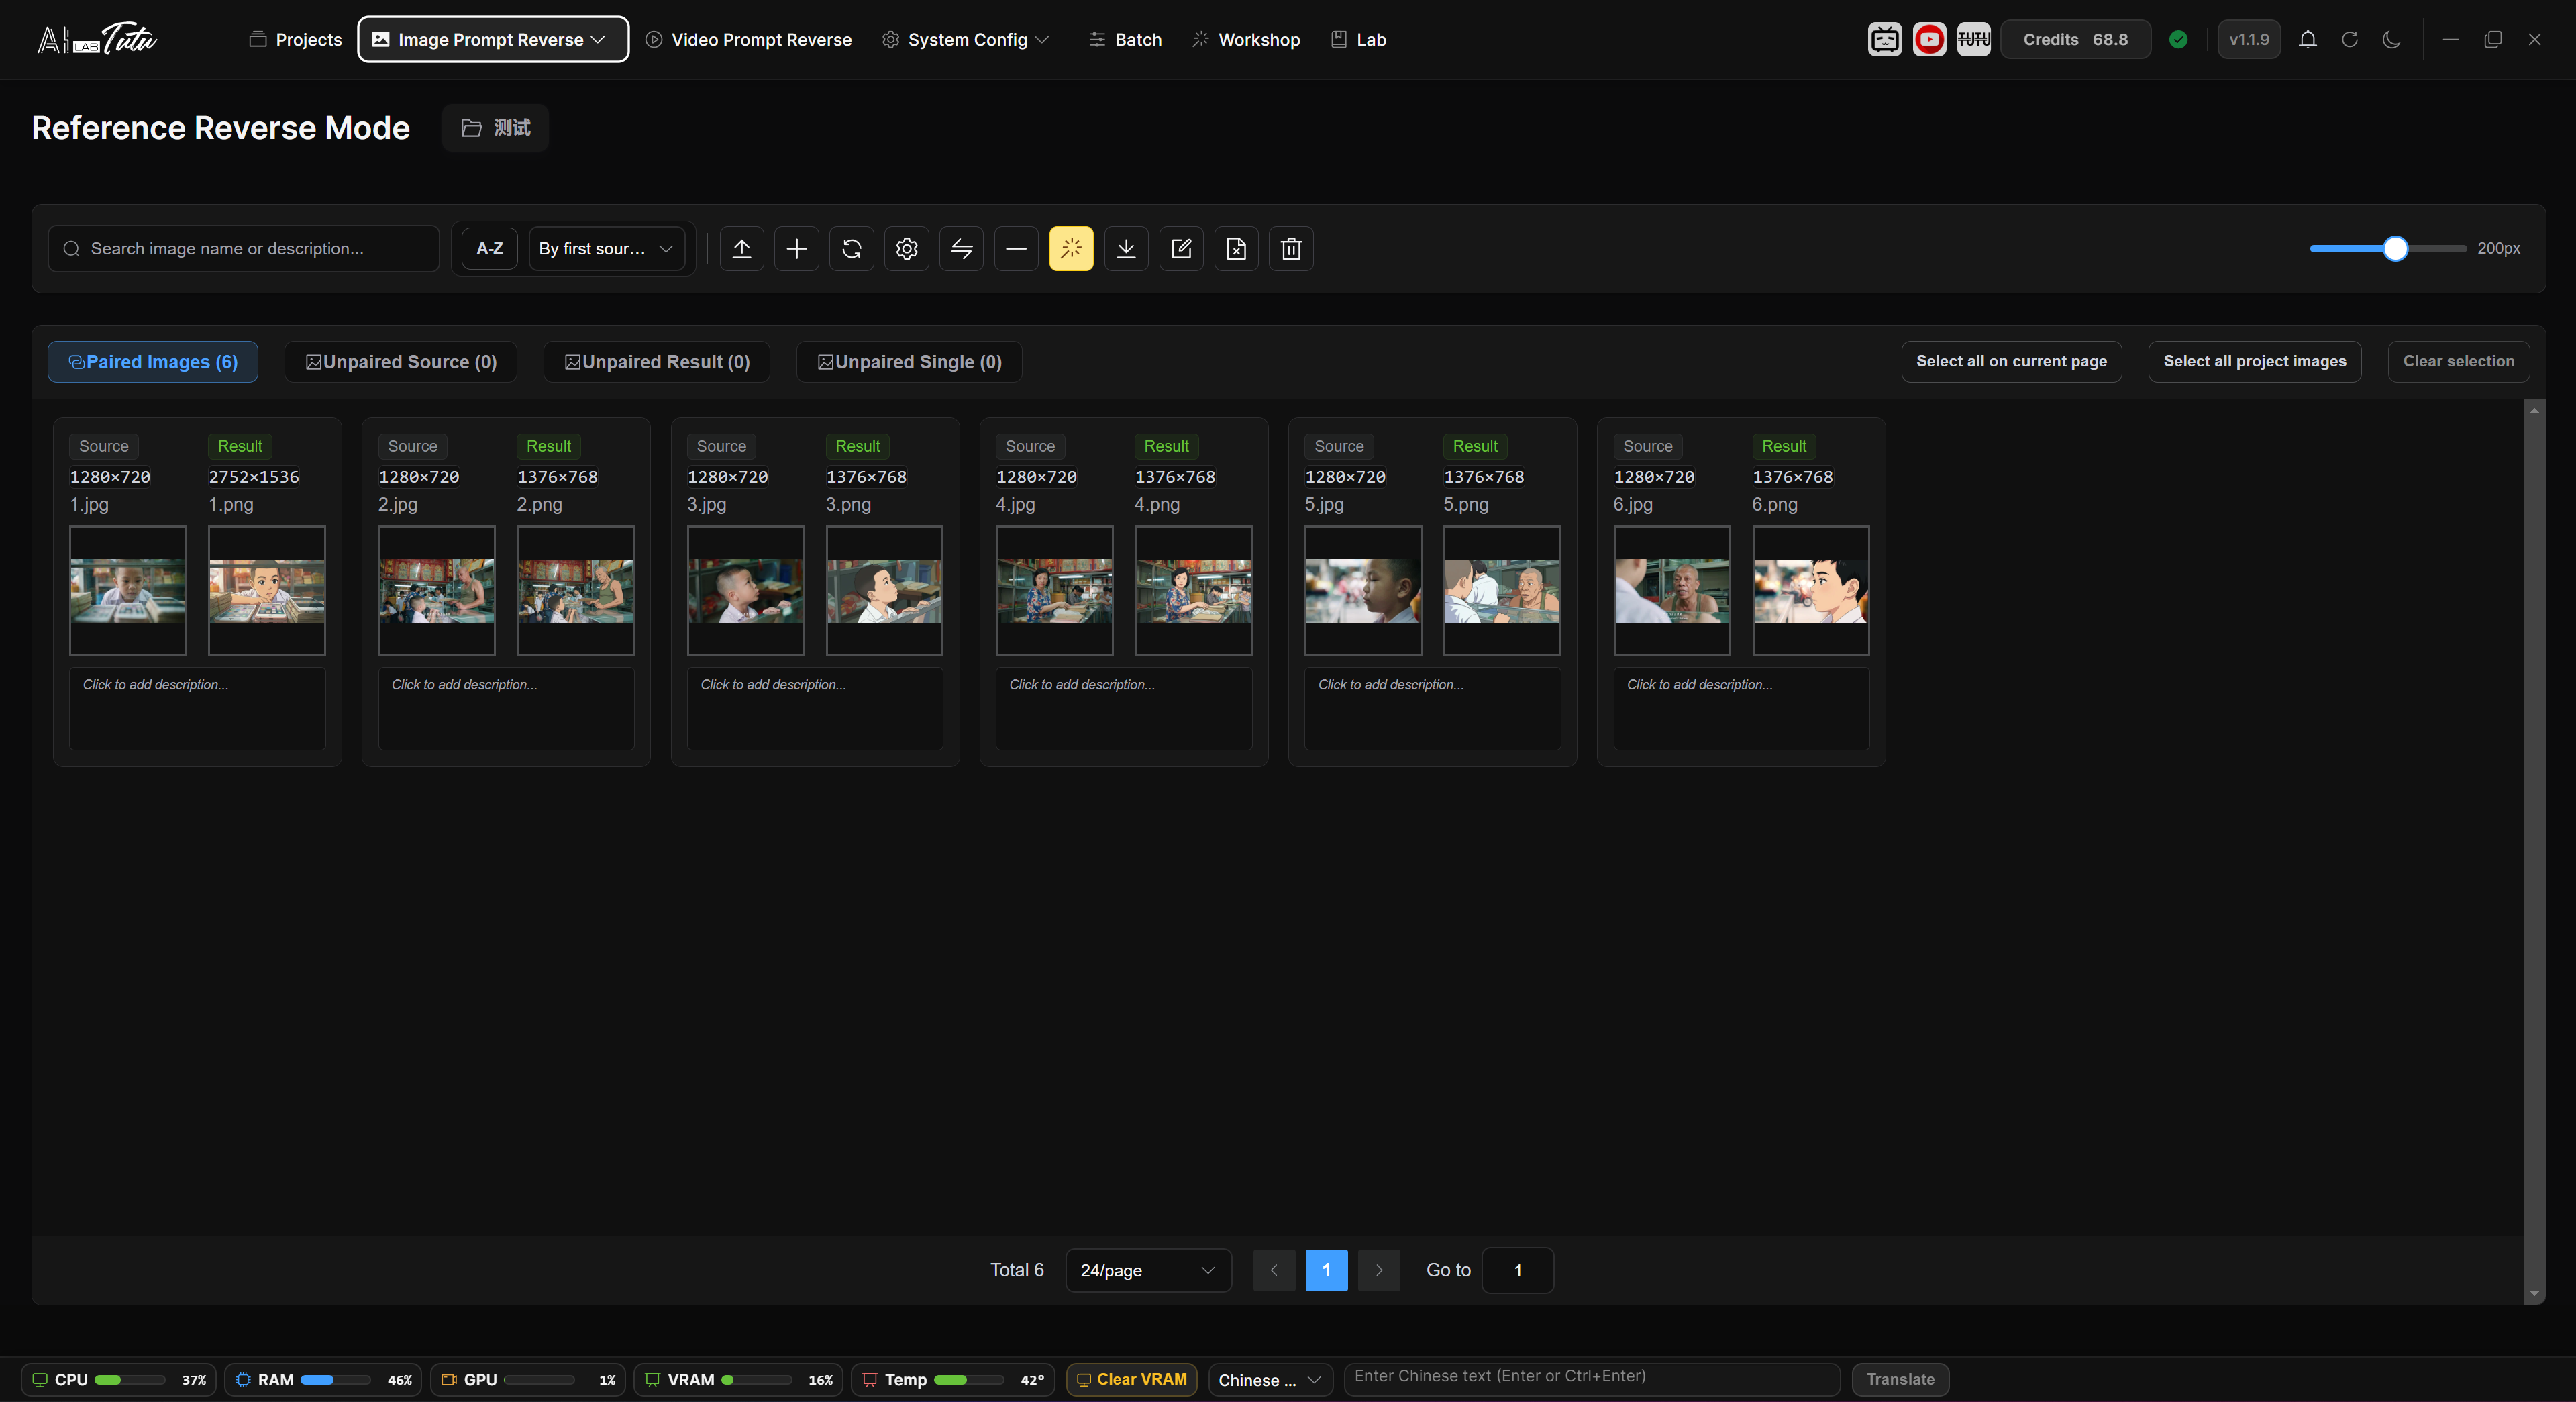
Task: Select the 1.png result thumbnail
Action: pos(266,591)
